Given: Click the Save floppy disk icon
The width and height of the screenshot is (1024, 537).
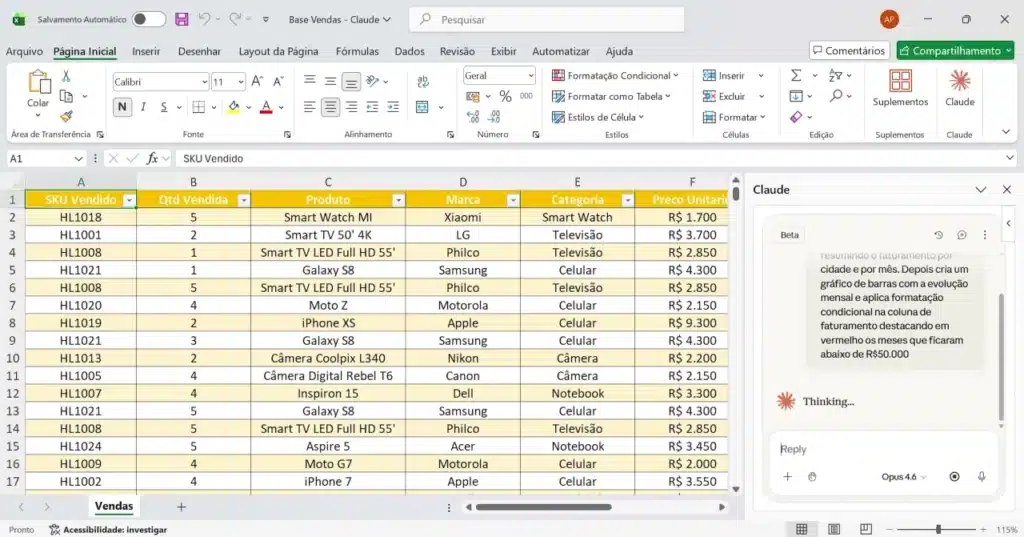Looking at the screenshot, I should click(182, 20).
